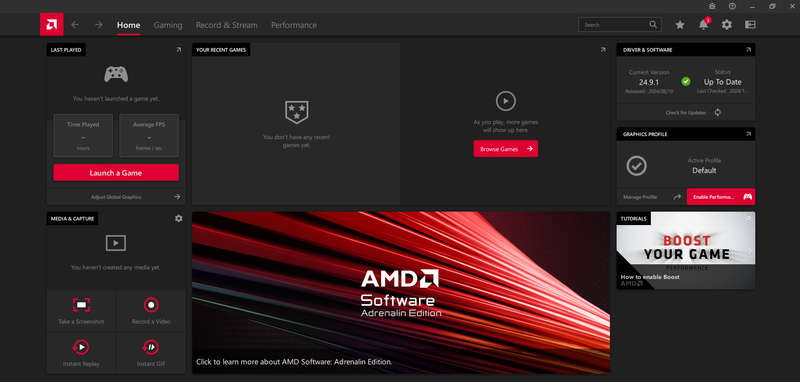Screen dimensions: 800x382
Task: Expand the Last Played panel arrow
Action: (x=179, y=50)
